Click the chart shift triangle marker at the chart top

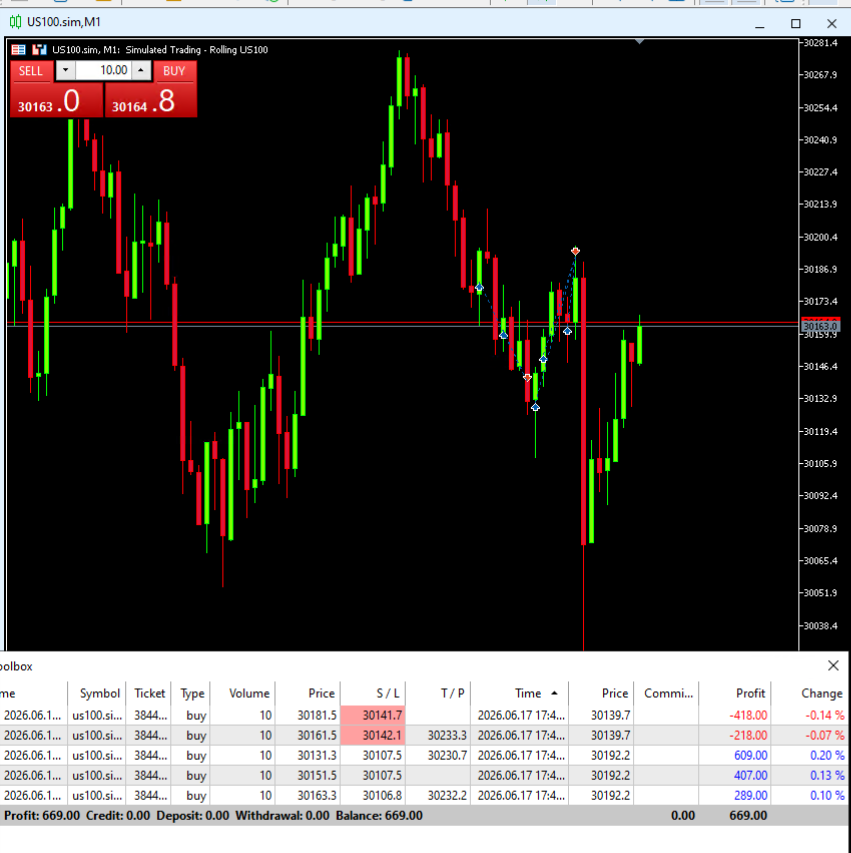pos(639,41)
